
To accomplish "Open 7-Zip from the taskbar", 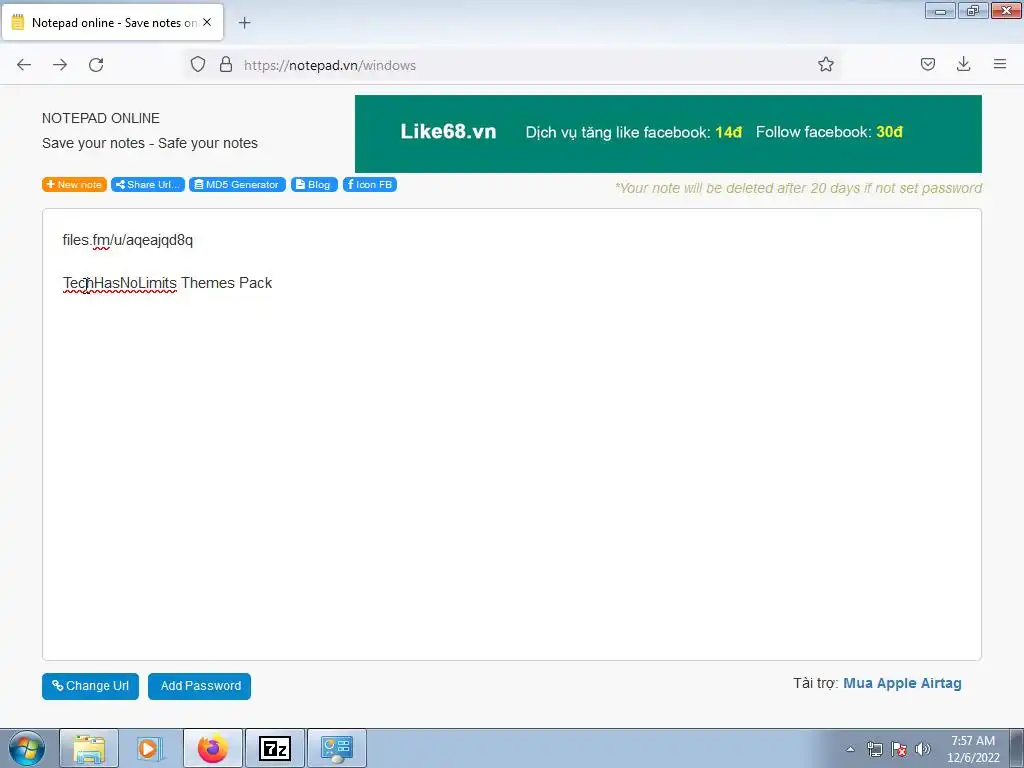I will pyautogui.click(x=275, y=748).
